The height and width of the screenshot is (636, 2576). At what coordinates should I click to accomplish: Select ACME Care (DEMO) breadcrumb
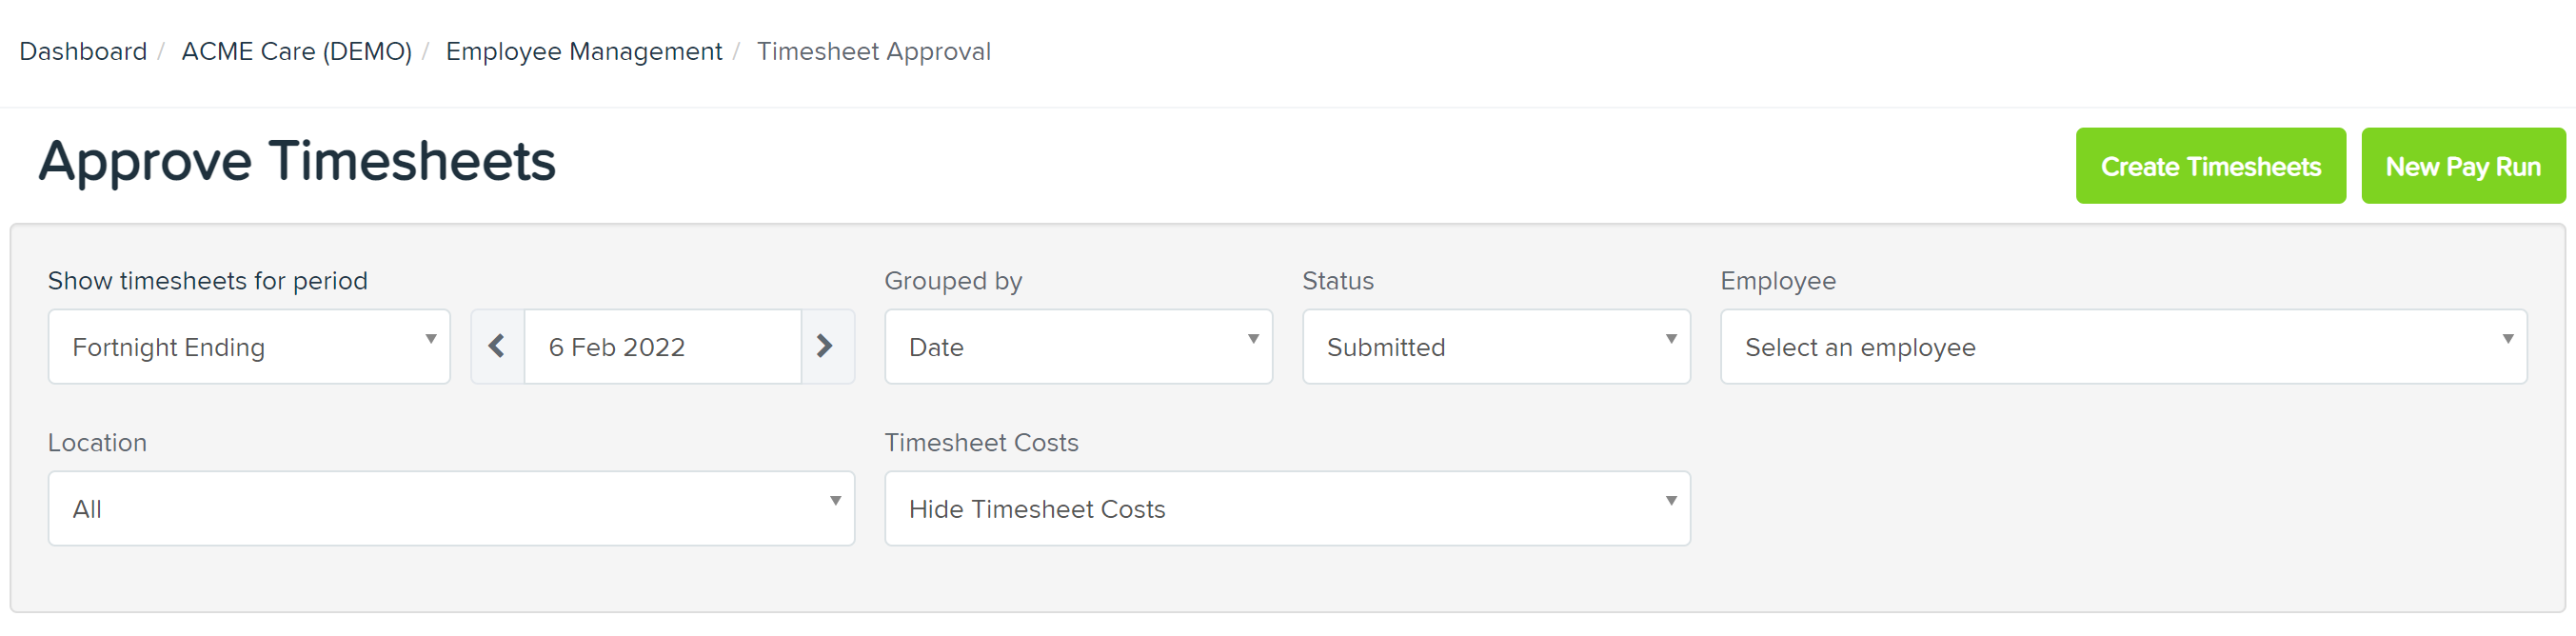pos(296,51)
